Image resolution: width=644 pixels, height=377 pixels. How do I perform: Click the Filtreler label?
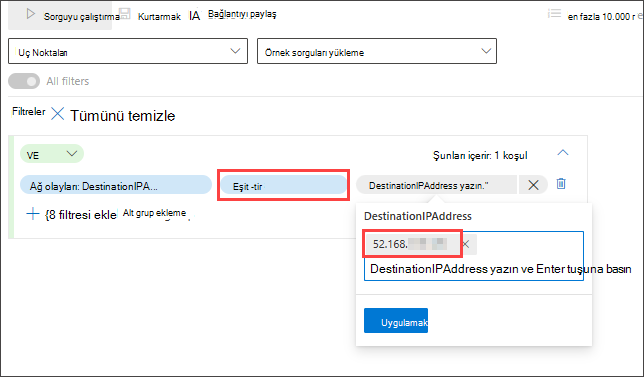pyautogui.click(x=29, y=111)
